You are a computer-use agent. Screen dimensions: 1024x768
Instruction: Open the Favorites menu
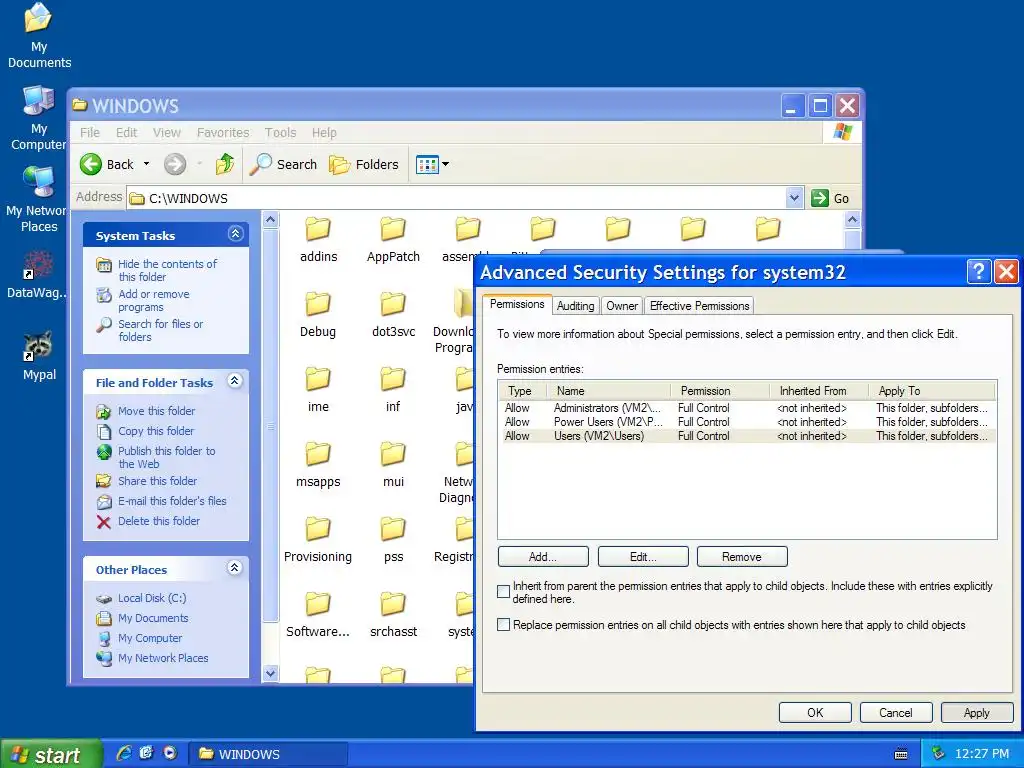(223, 133)
